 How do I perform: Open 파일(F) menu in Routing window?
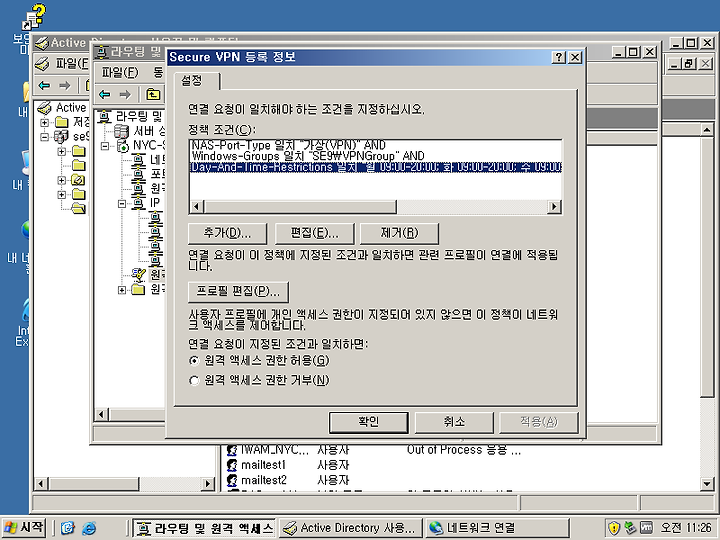(x=119, y=72)
